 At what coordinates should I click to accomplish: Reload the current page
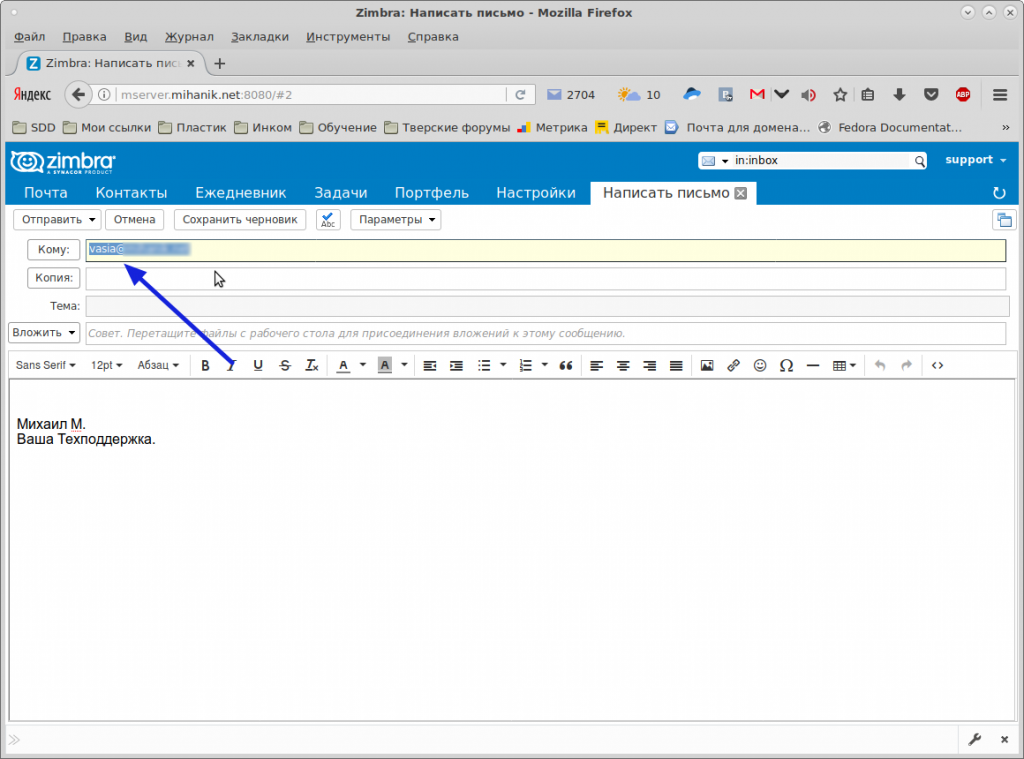tap(520, 95)
